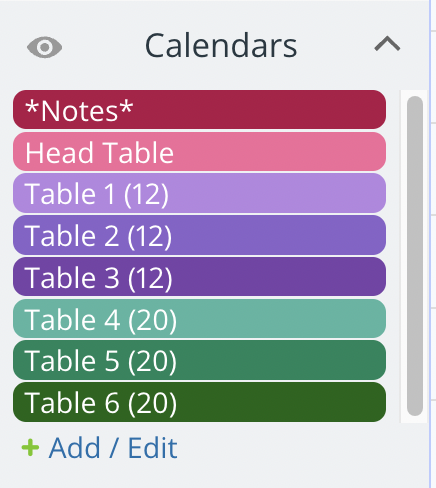This screenshot has width=436, height=488.
Task: Toggle the eye icon visibility for all calendars
Action: tap(44, 47)
